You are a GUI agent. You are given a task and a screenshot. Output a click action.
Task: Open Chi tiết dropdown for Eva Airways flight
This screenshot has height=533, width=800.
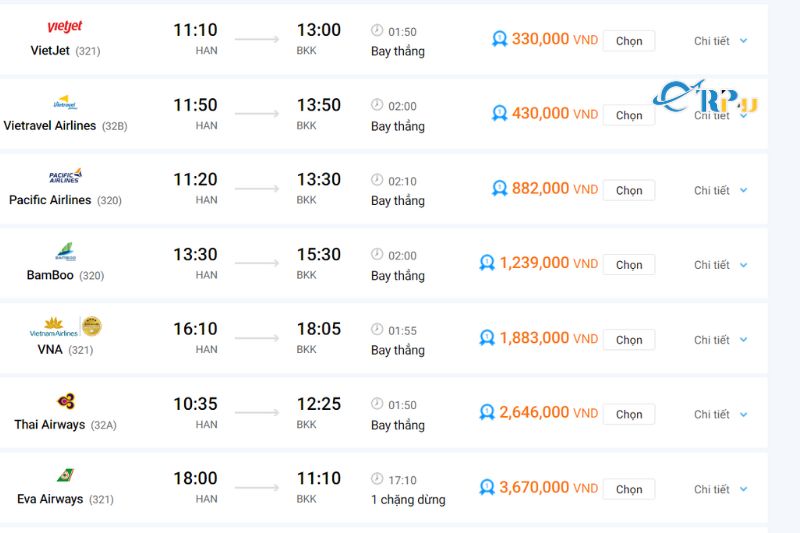pyautogui.click(x=720, y=489)
